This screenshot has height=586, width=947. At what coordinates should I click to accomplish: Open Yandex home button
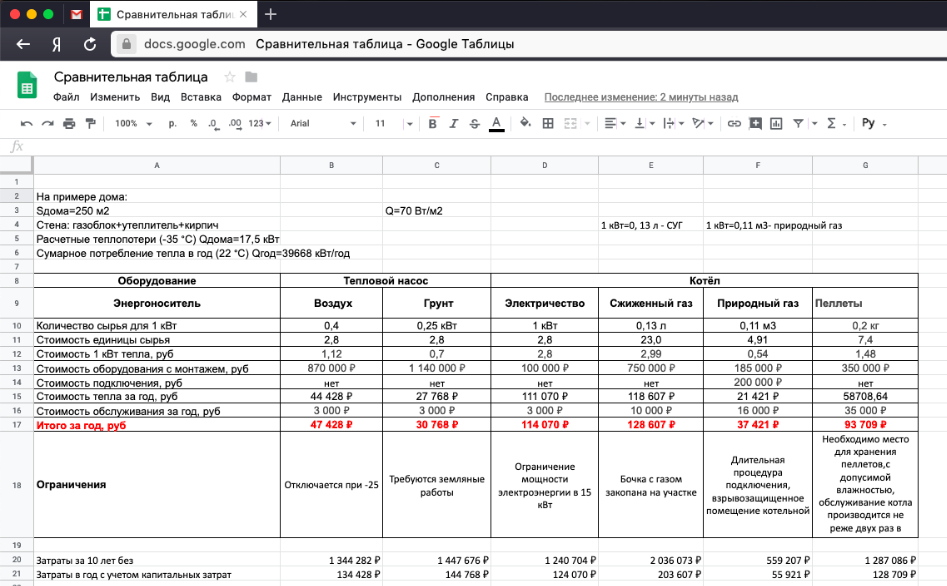[56, 44]
